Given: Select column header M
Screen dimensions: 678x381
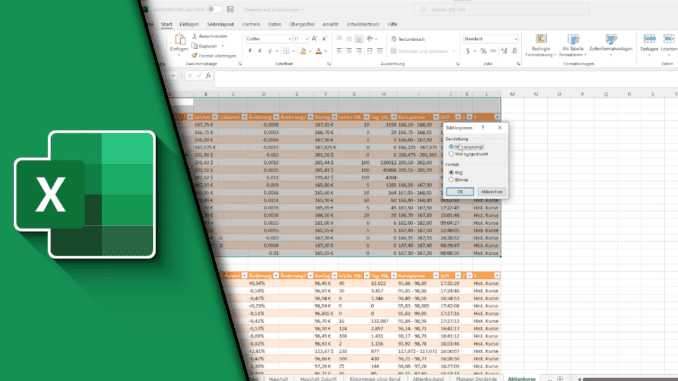Looking at the screenshot, I should pos(512,94).
